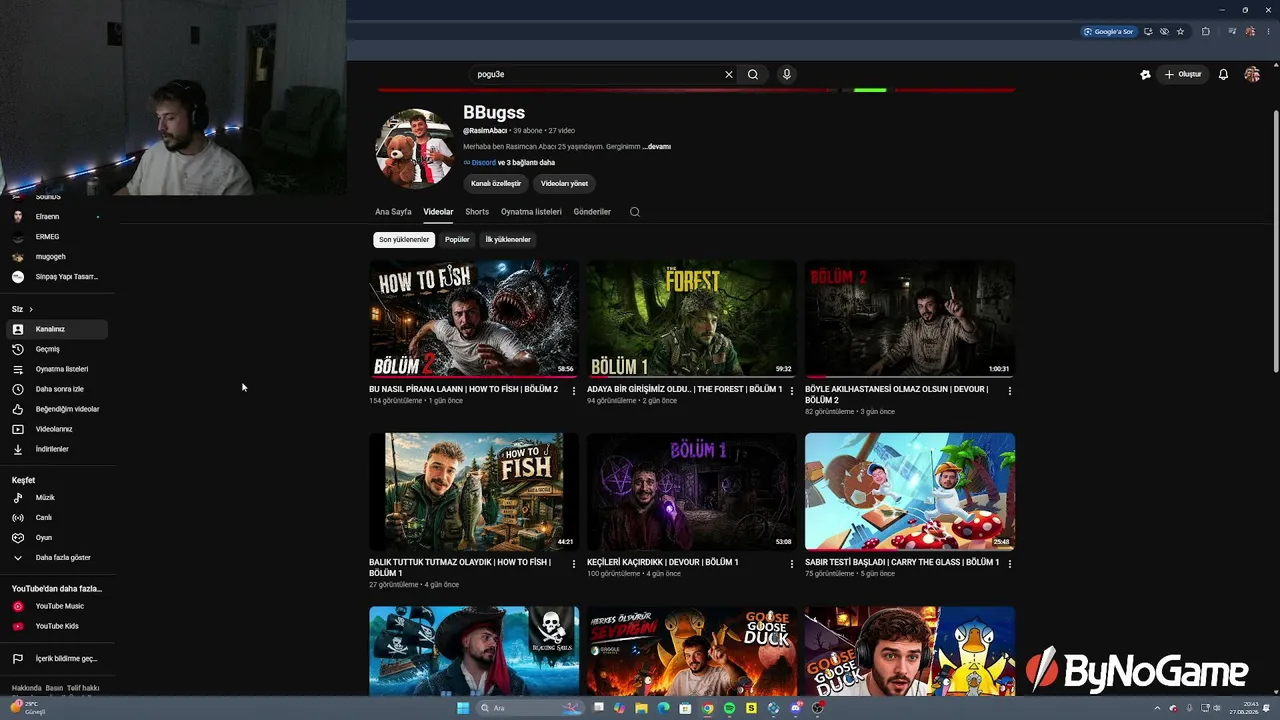Open YouTube Kids from the sidebar
The image size is (1280, 720).
click(x=55, y=626)
